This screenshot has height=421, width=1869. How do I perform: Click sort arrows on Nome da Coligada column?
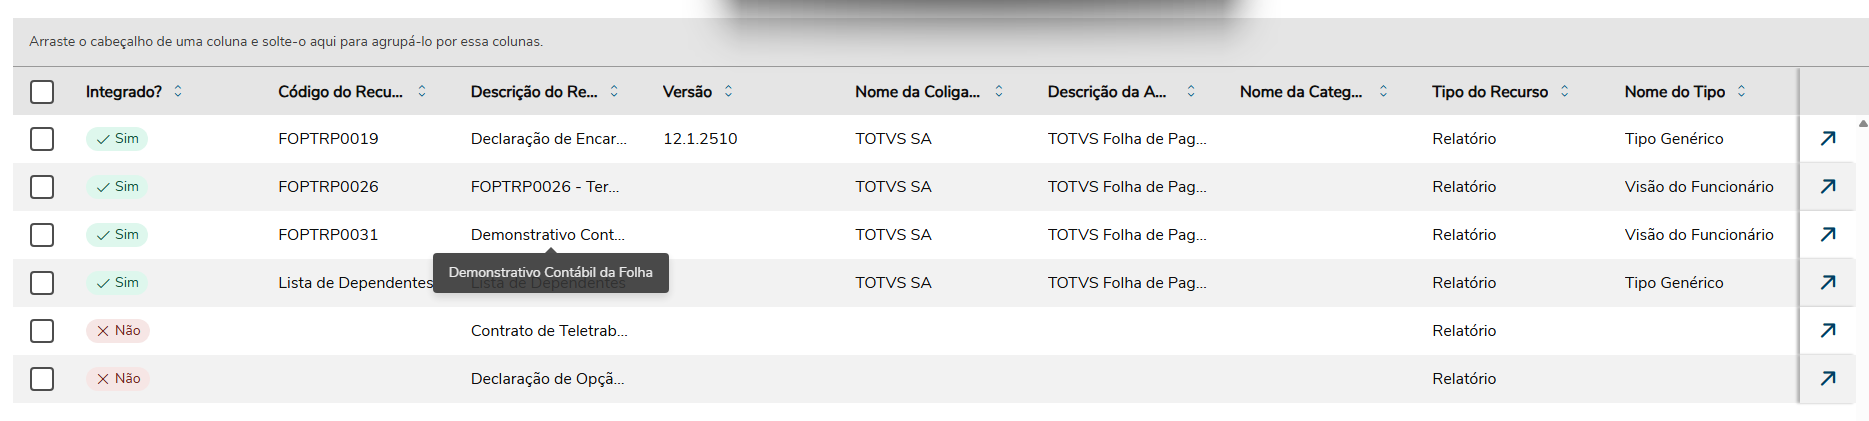click(x=998, y=91)
